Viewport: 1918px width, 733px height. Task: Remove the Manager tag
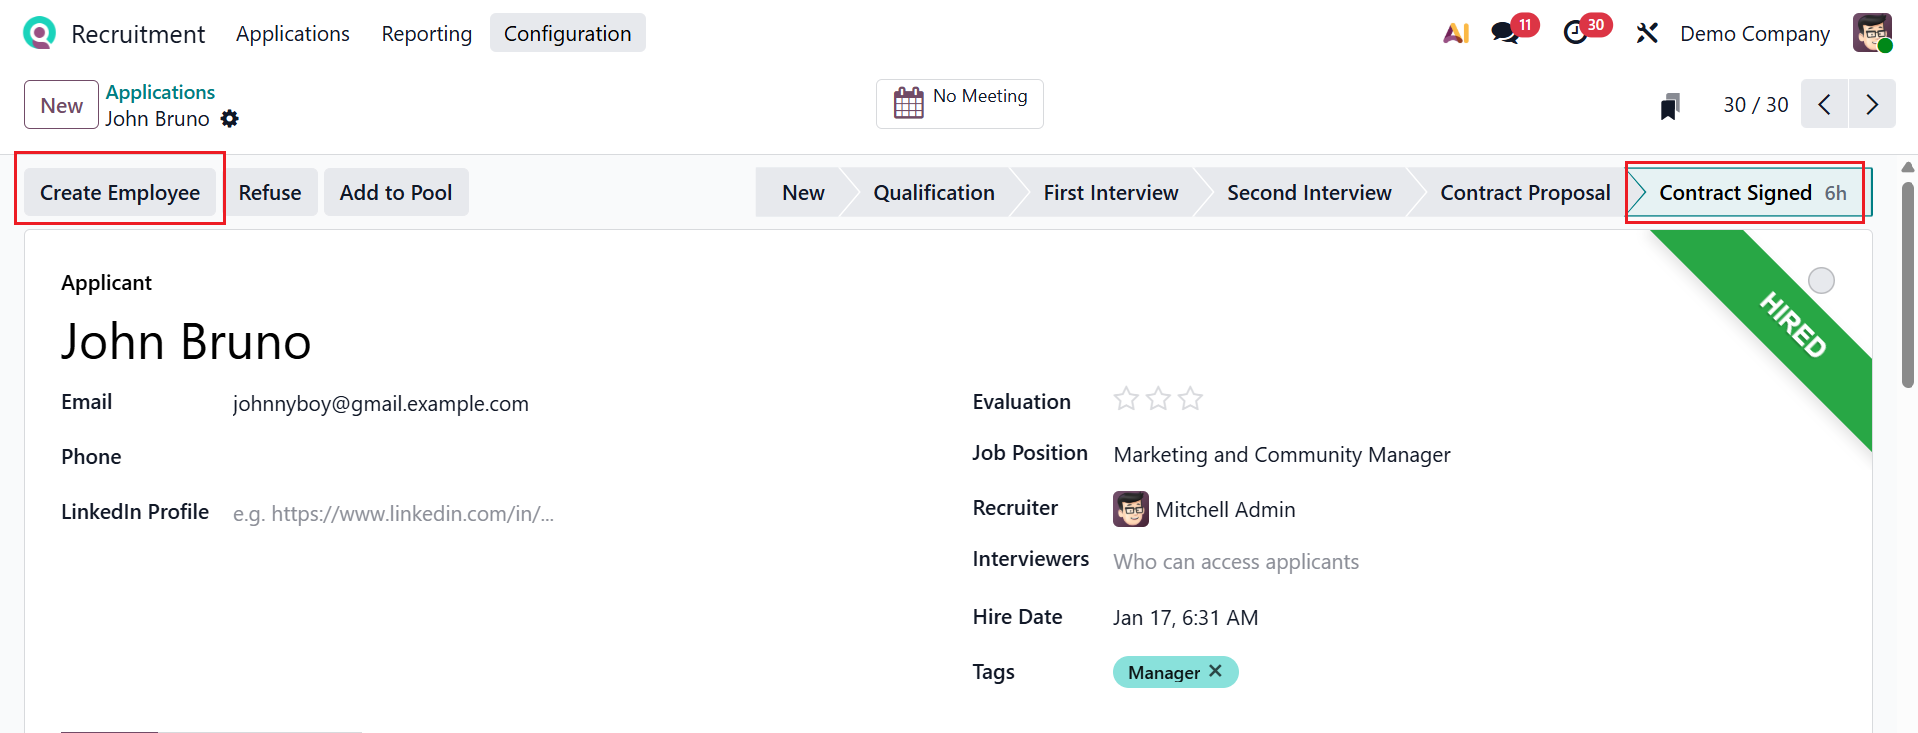click(1215, 671)
